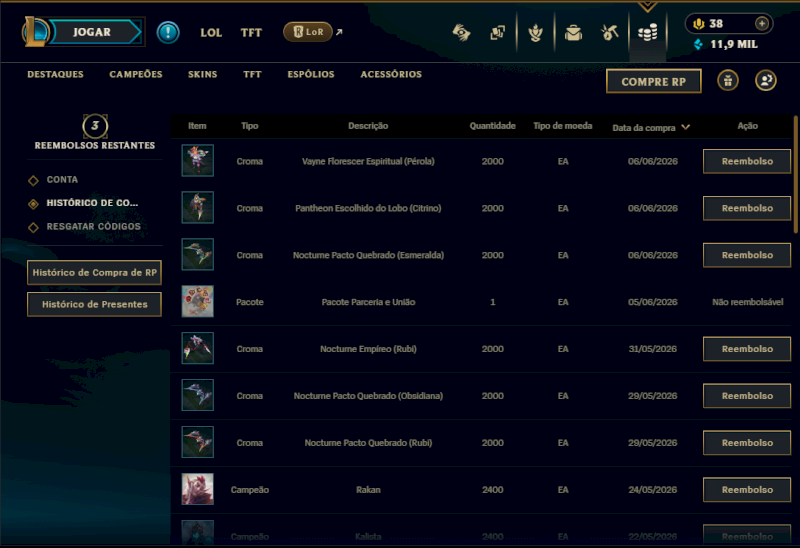This screenshot has height=548, width=800.
Task: Click the date 31/05/2026 cell
Action: (x=653, y=349)
